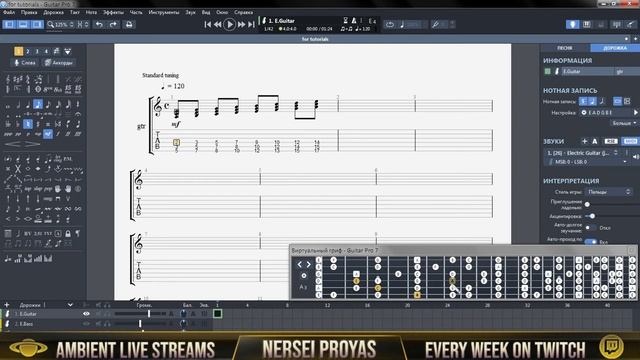Select the ppp dynamic
Viewport: 640px width, 360px height.
8,133
